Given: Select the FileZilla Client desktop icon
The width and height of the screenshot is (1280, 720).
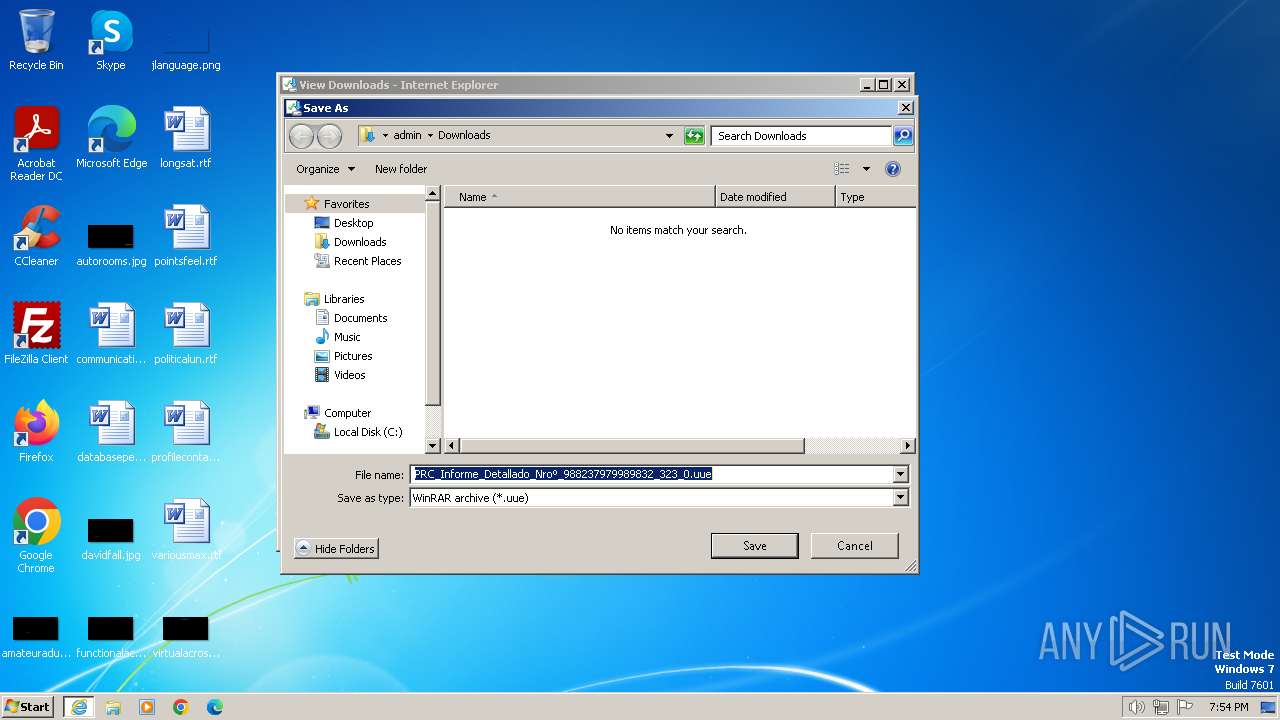Looking at the screenshot, I should pyautogui.click(x=36, y=334).
